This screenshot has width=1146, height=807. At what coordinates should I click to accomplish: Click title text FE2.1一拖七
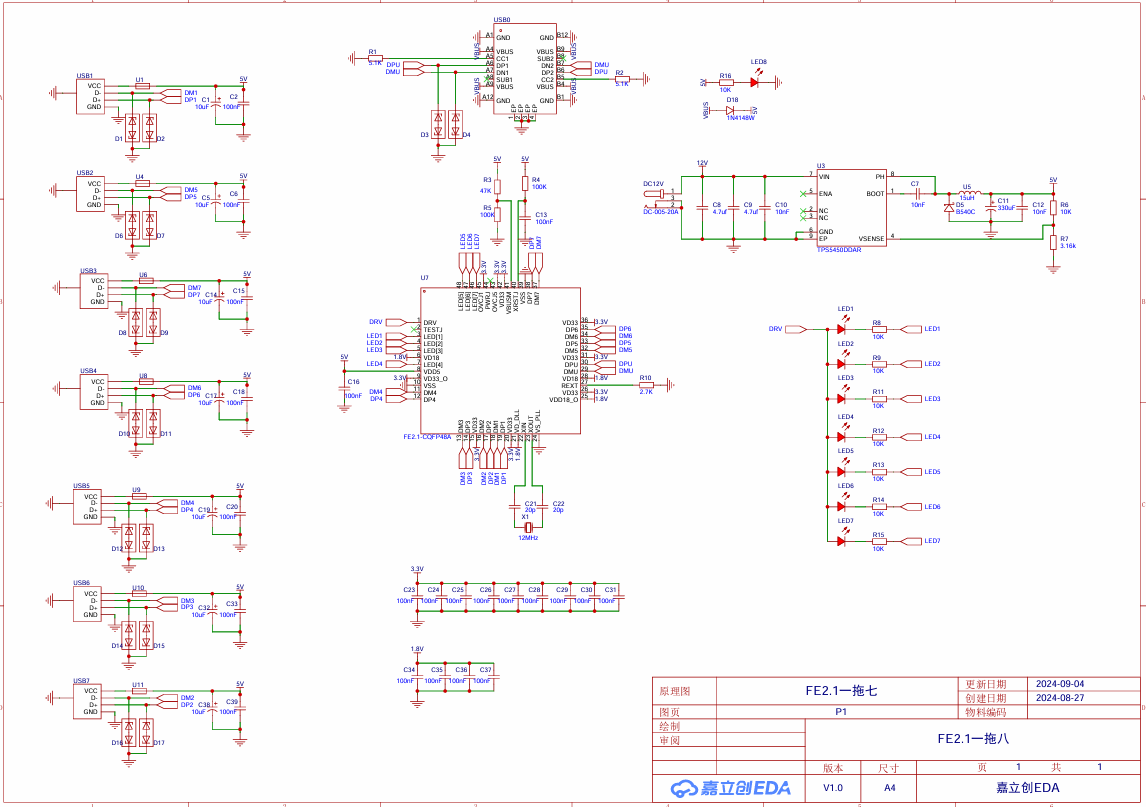pyautogui.click(x=841, y=691)
